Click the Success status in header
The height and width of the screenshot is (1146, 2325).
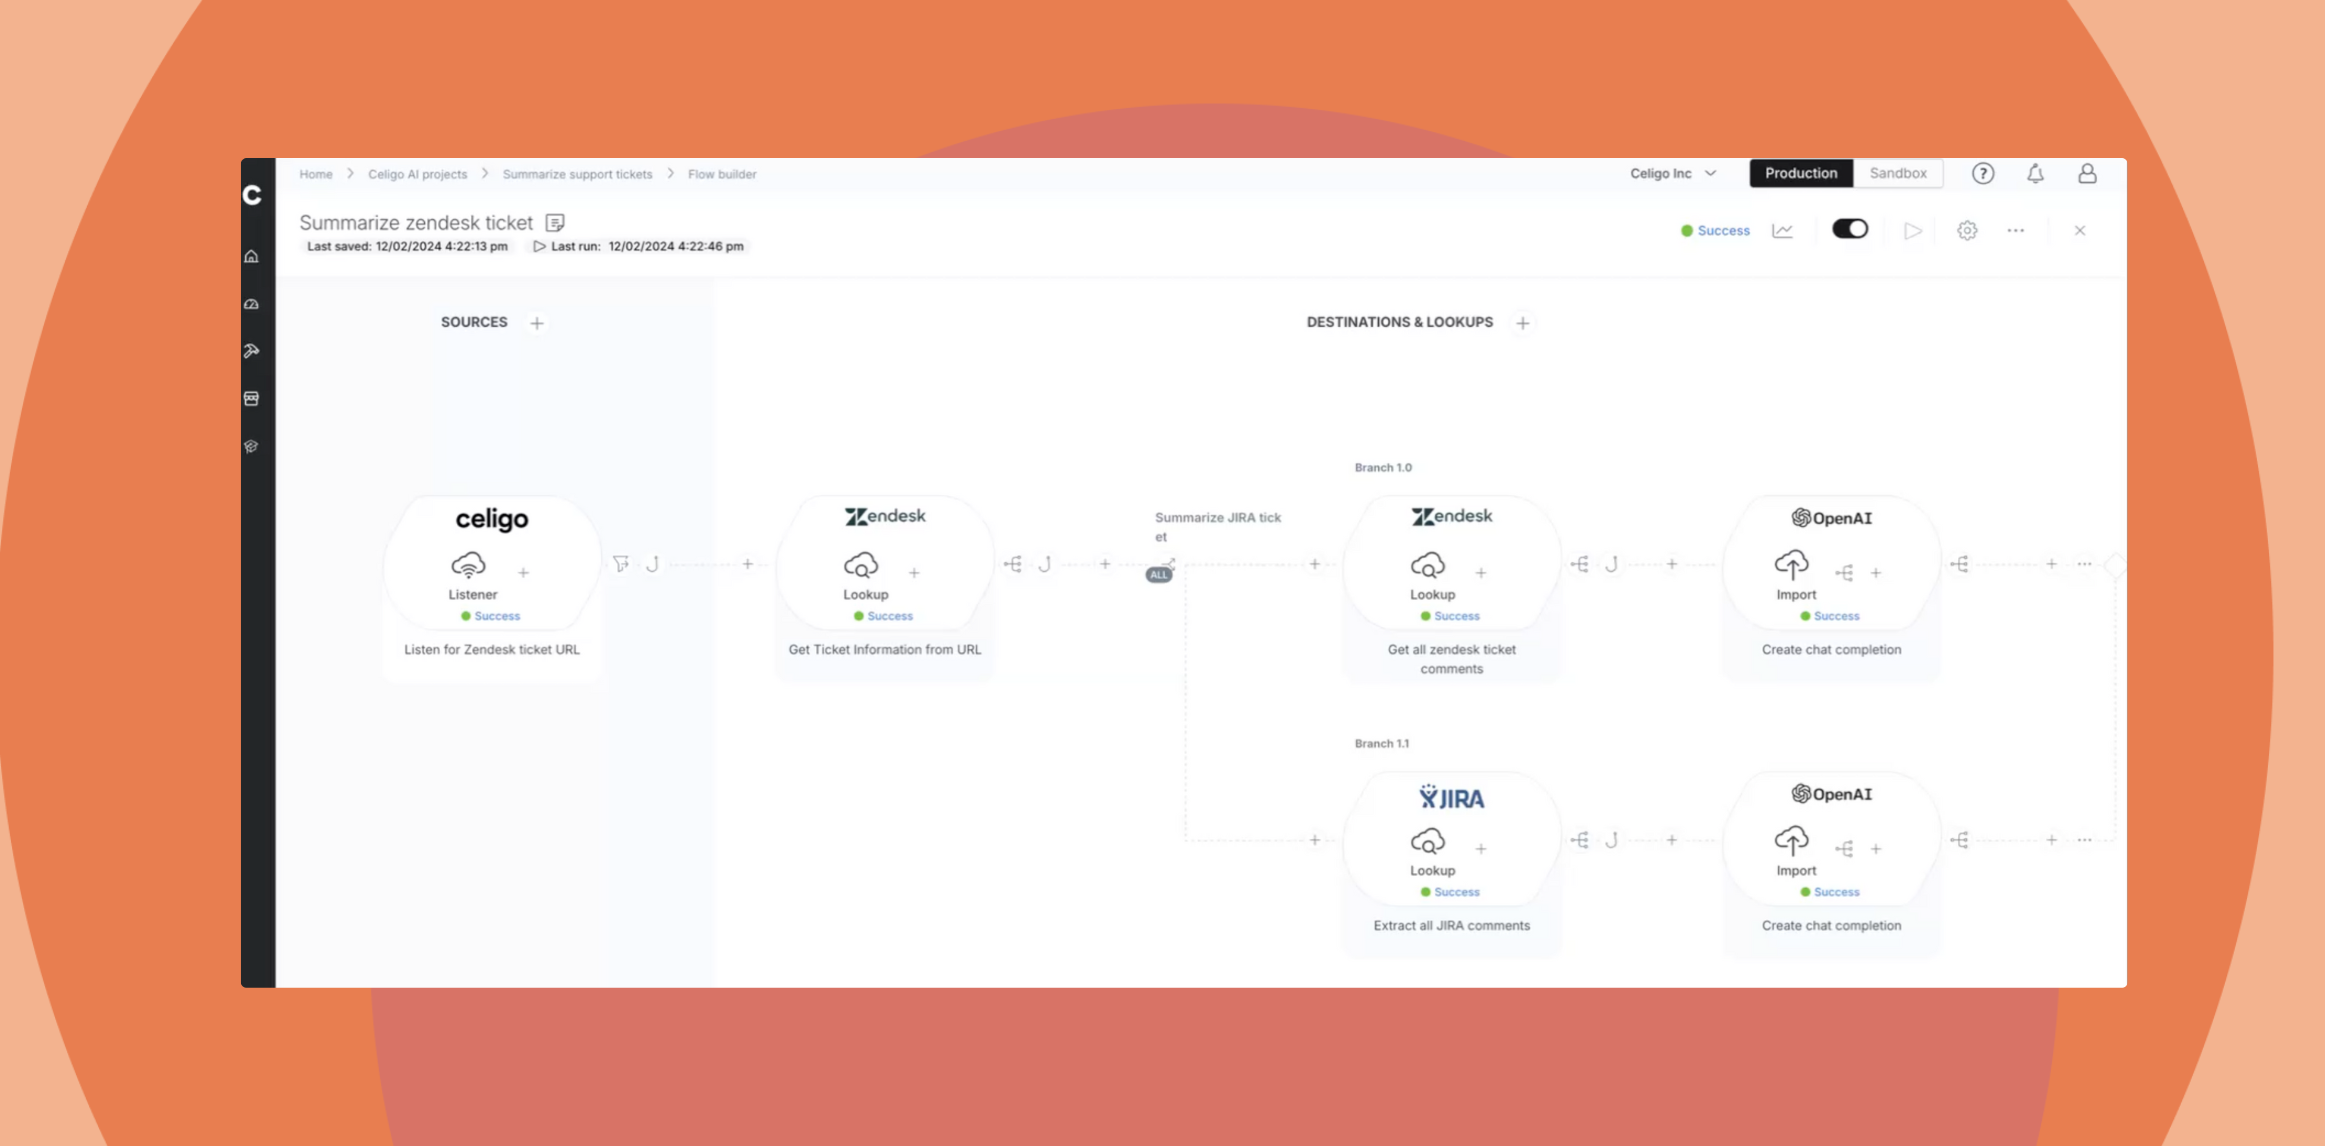1715,231
